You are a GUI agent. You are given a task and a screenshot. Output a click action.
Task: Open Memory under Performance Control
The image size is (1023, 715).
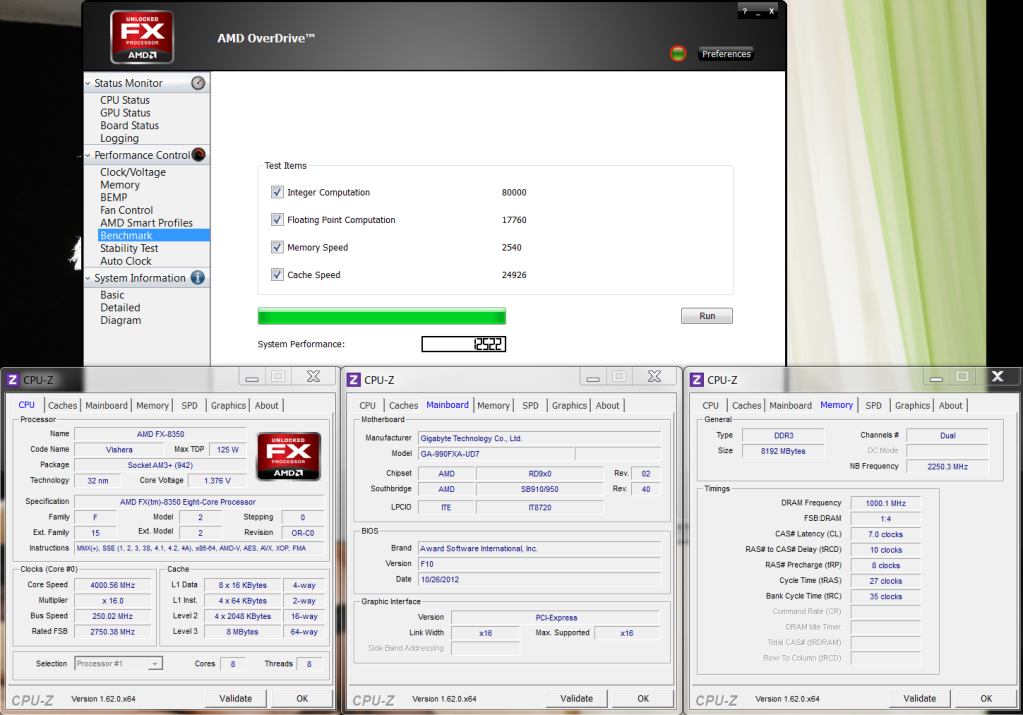[x=120, y=185]
